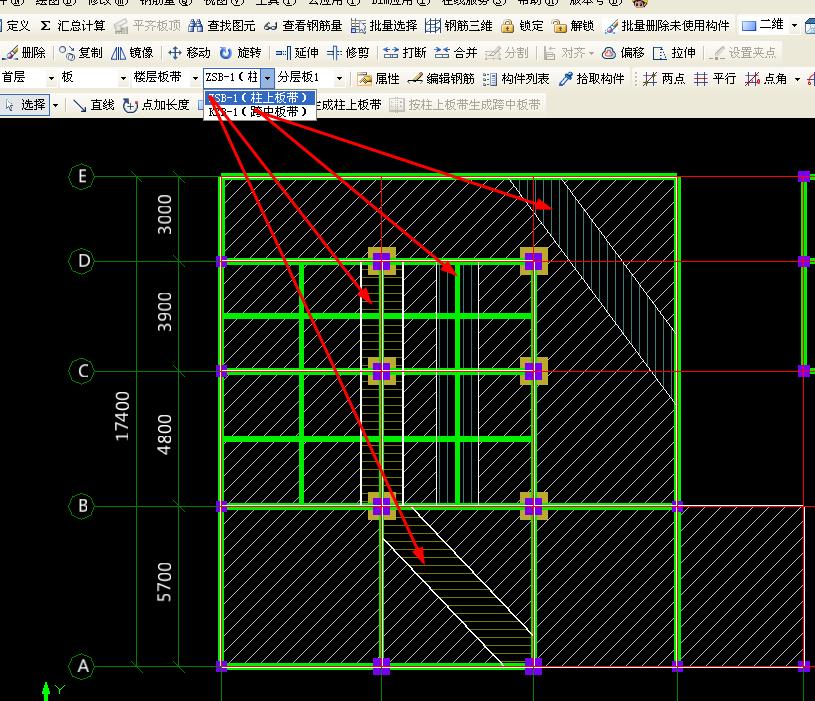Select the 移动 move tool

coord(190,52)
